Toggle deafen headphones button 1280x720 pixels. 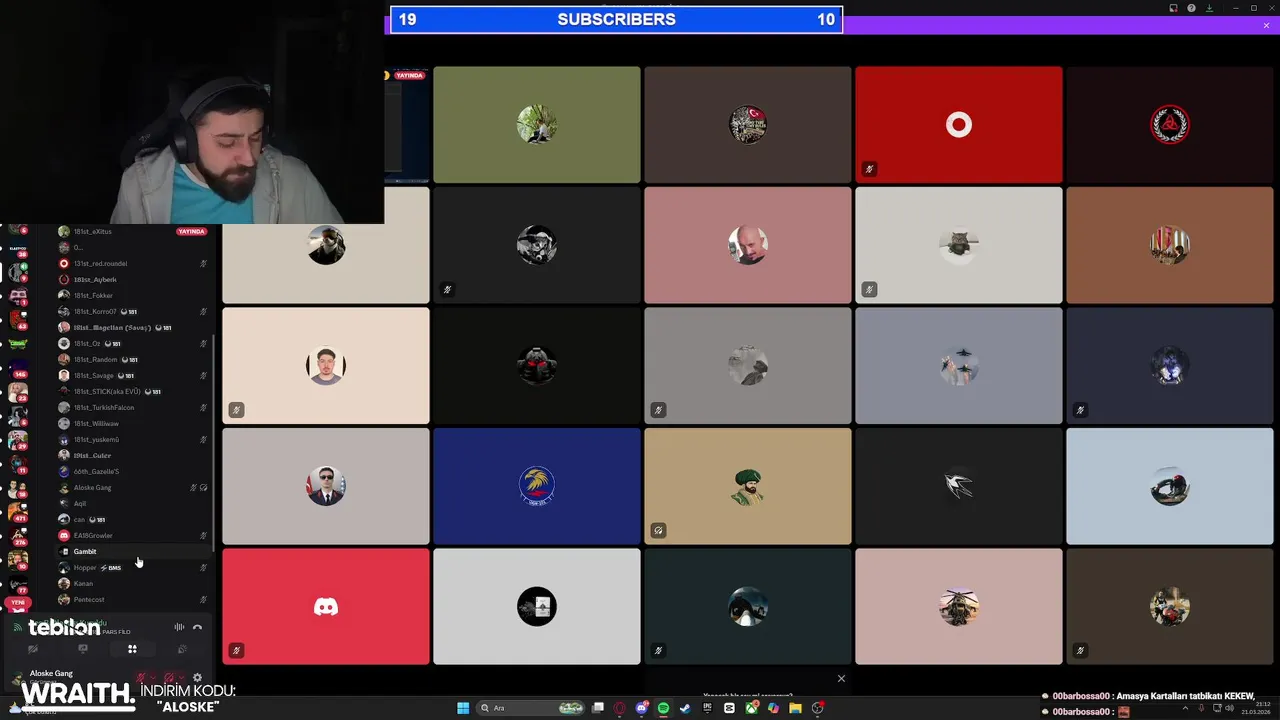pos(171,678)
